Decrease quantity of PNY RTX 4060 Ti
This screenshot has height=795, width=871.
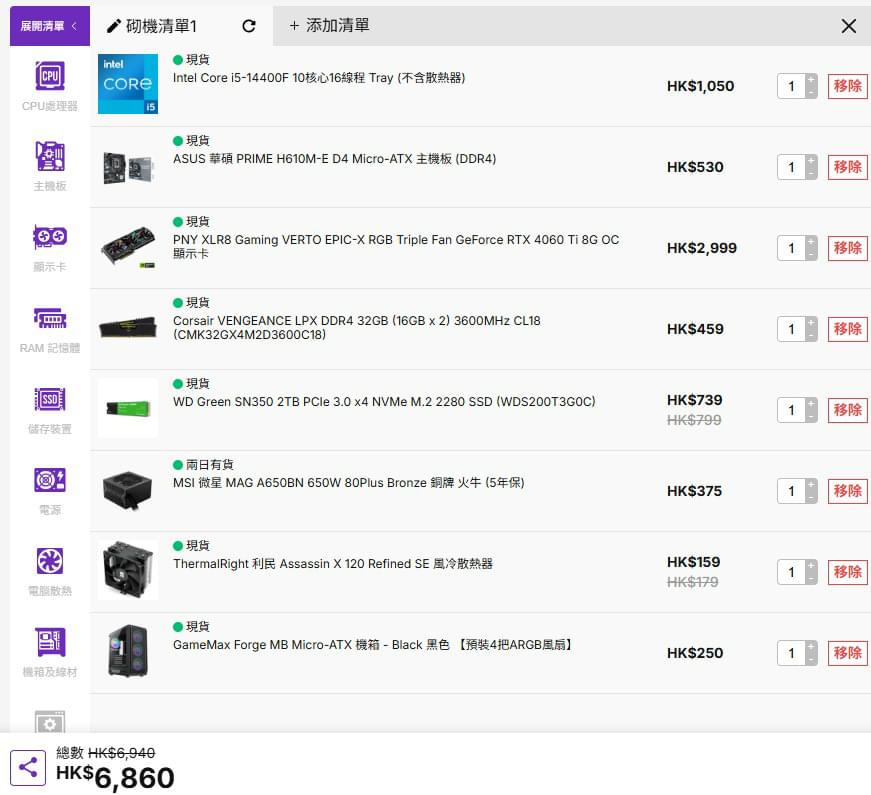811,254
